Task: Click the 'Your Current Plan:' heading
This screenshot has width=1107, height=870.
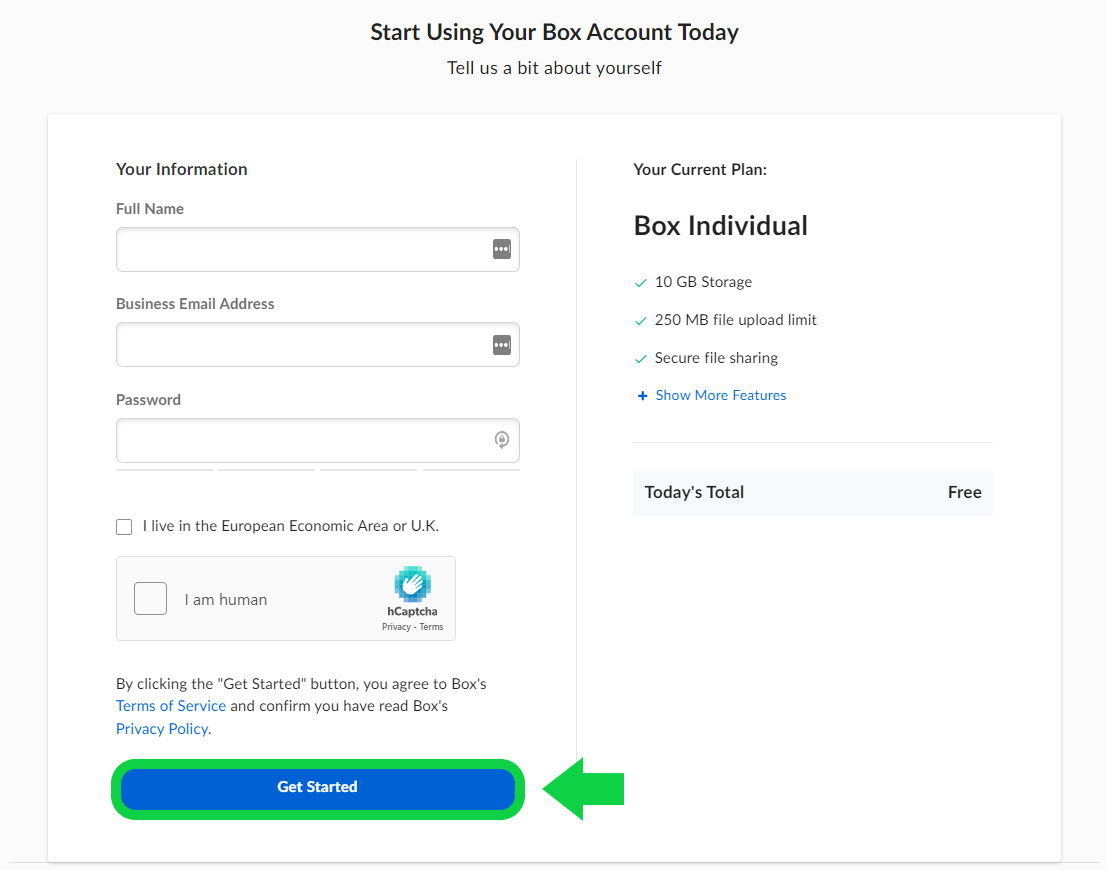Action: click(x=700, y=169)
